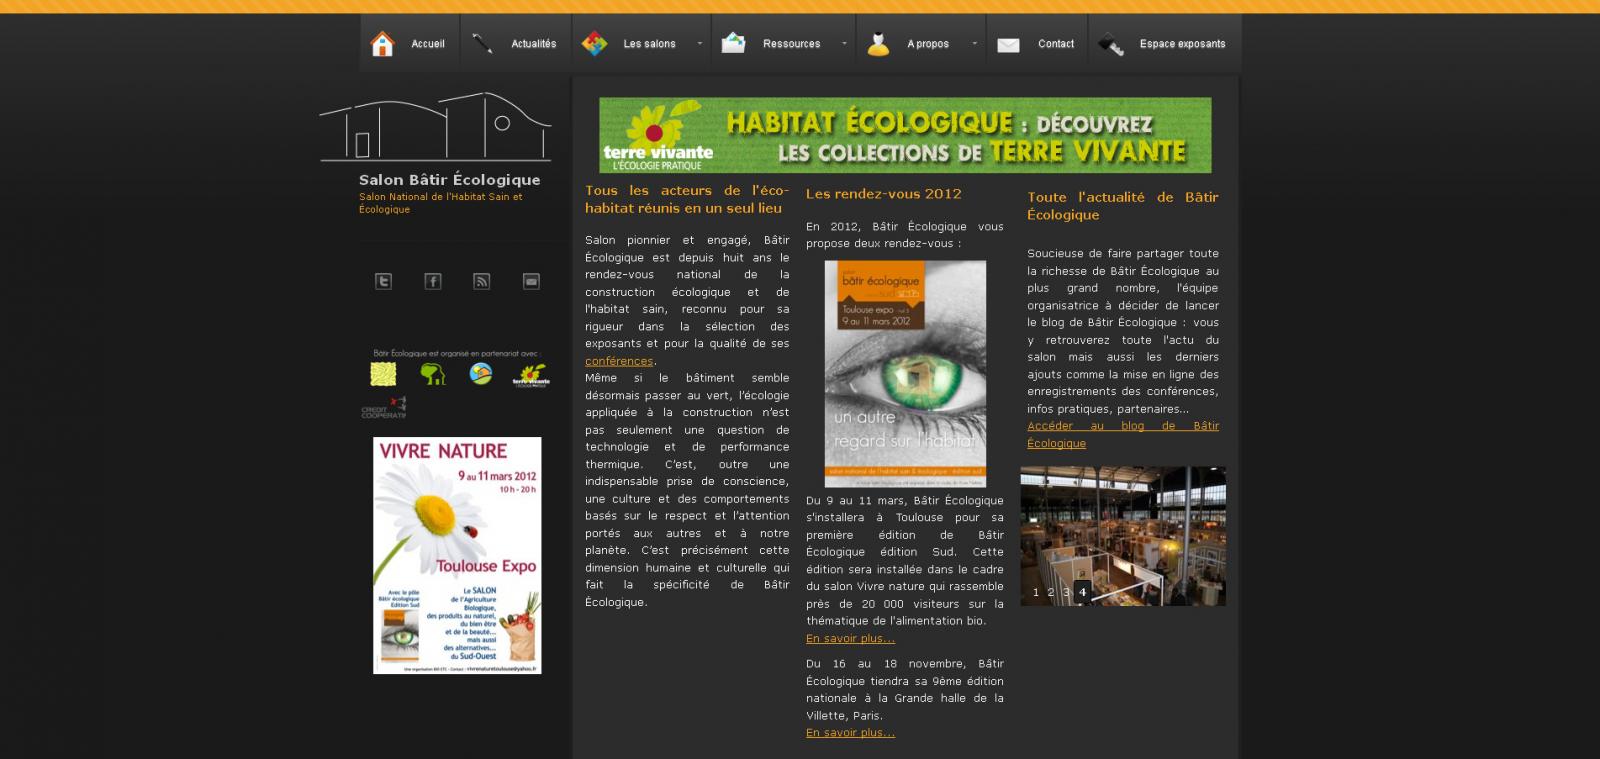Follow the conférences link
Viewport: 1600px width, 759px height.
tap(619, 361)
